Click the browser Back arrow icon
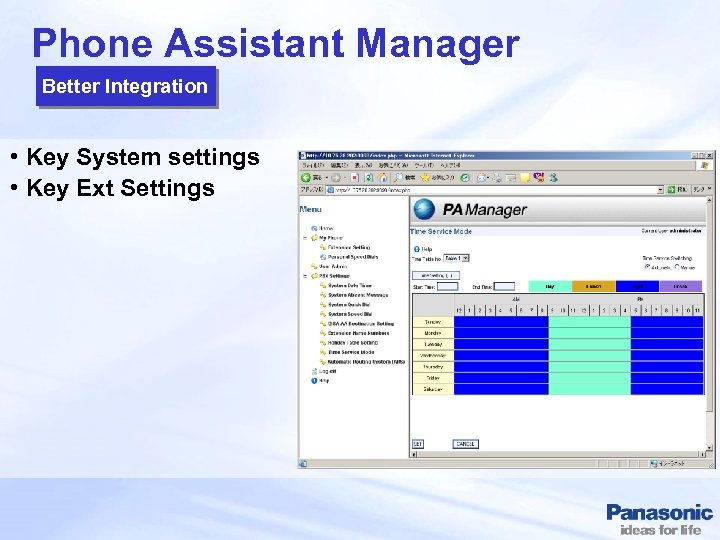 coord(306,177)
